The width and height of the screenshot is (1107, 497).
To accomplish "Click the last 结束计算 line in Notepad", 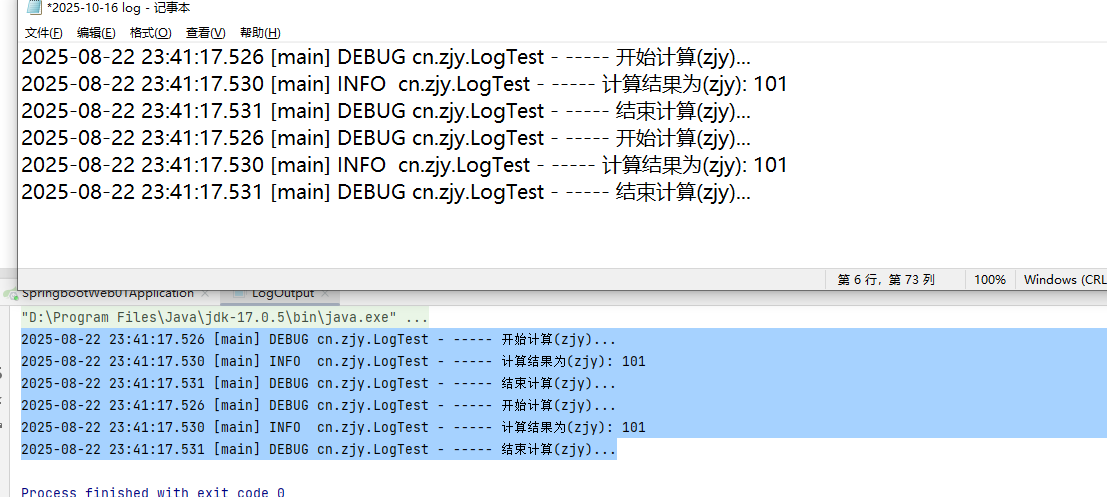I will click(x=385, y=192).
